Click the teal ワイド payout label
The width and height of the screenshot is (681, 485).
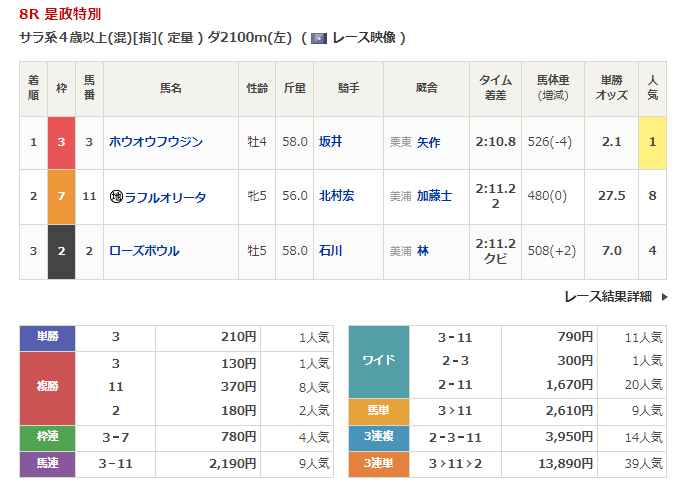(x=378, y=360)
